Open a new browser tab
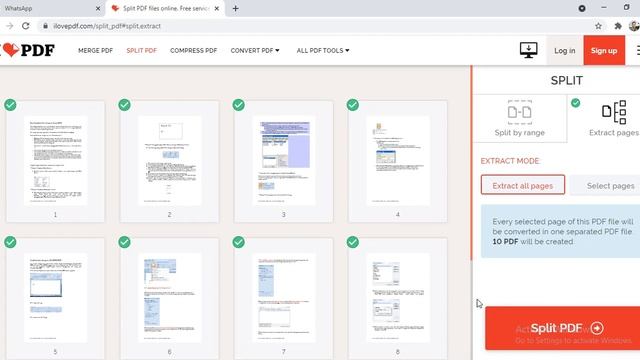 tap(236, 8)
